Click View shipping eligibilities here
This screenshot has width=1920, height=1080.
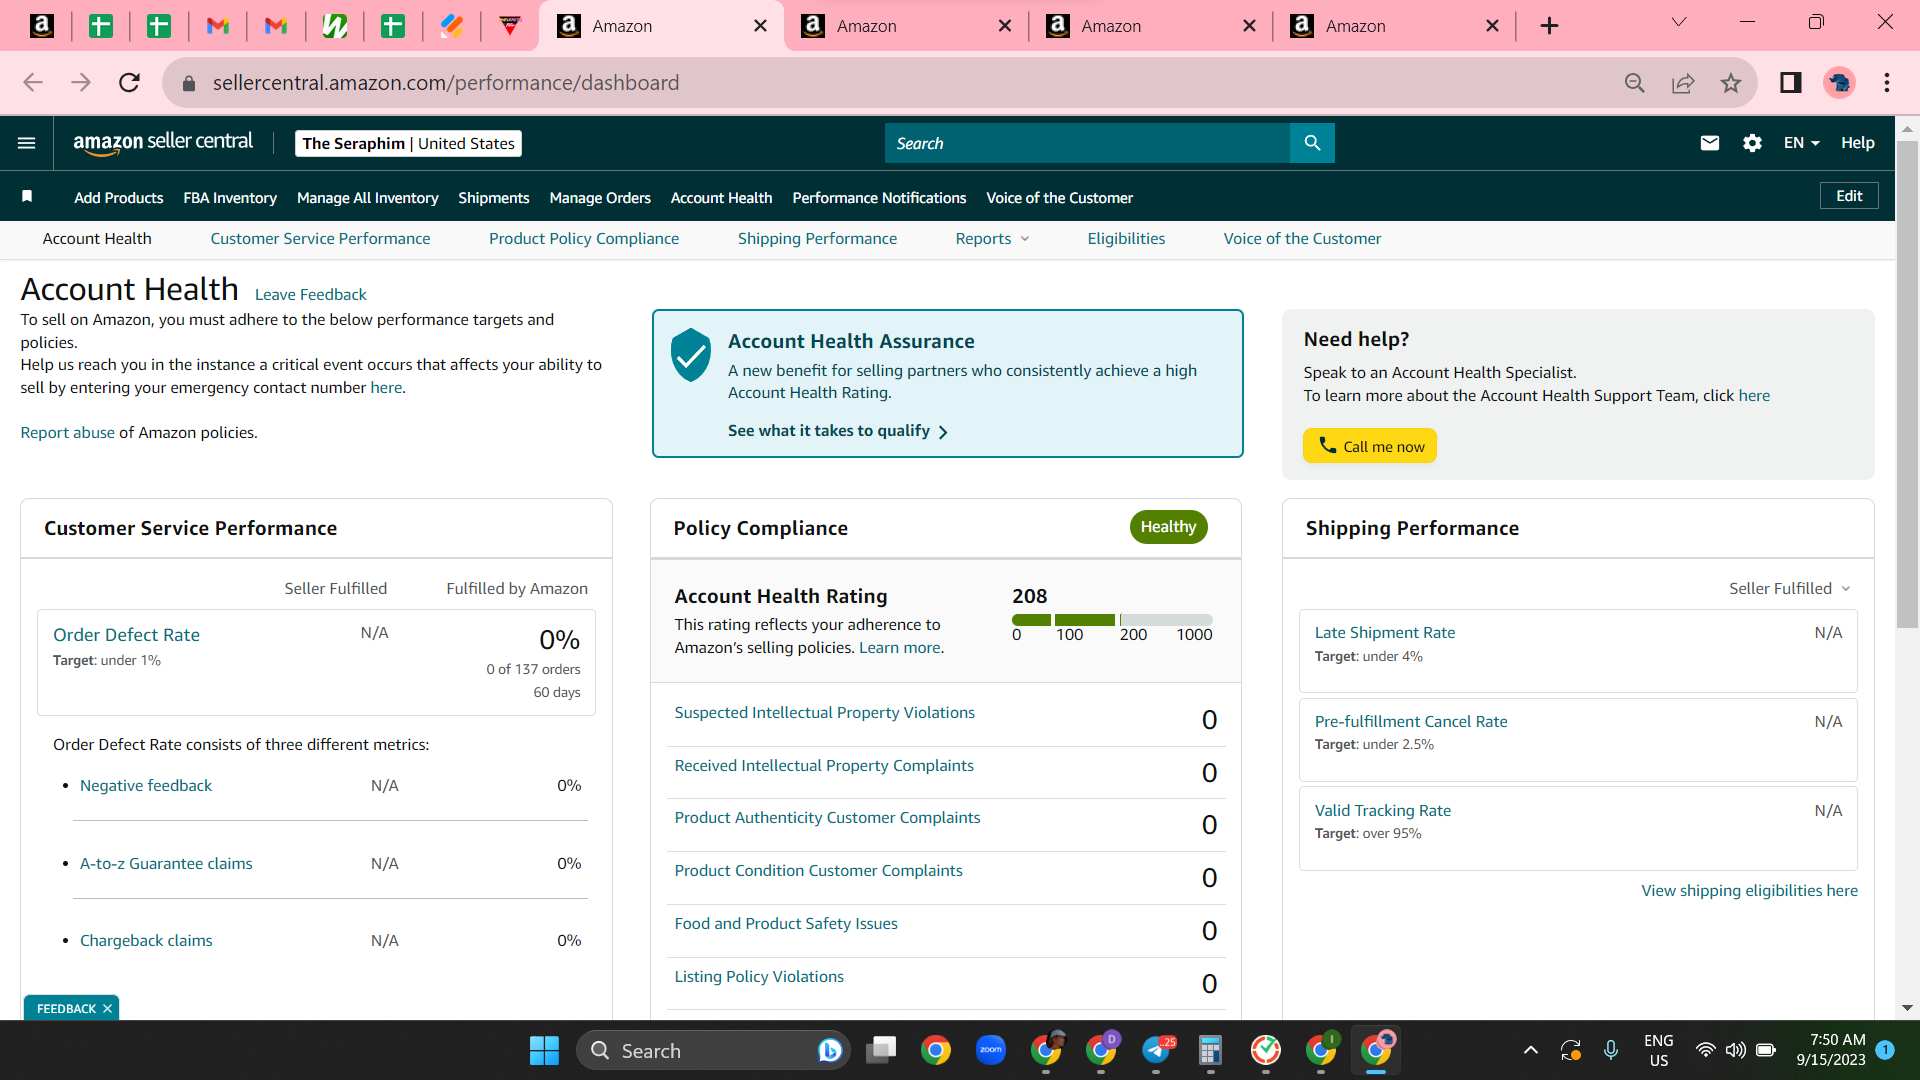pos(1749,891)
